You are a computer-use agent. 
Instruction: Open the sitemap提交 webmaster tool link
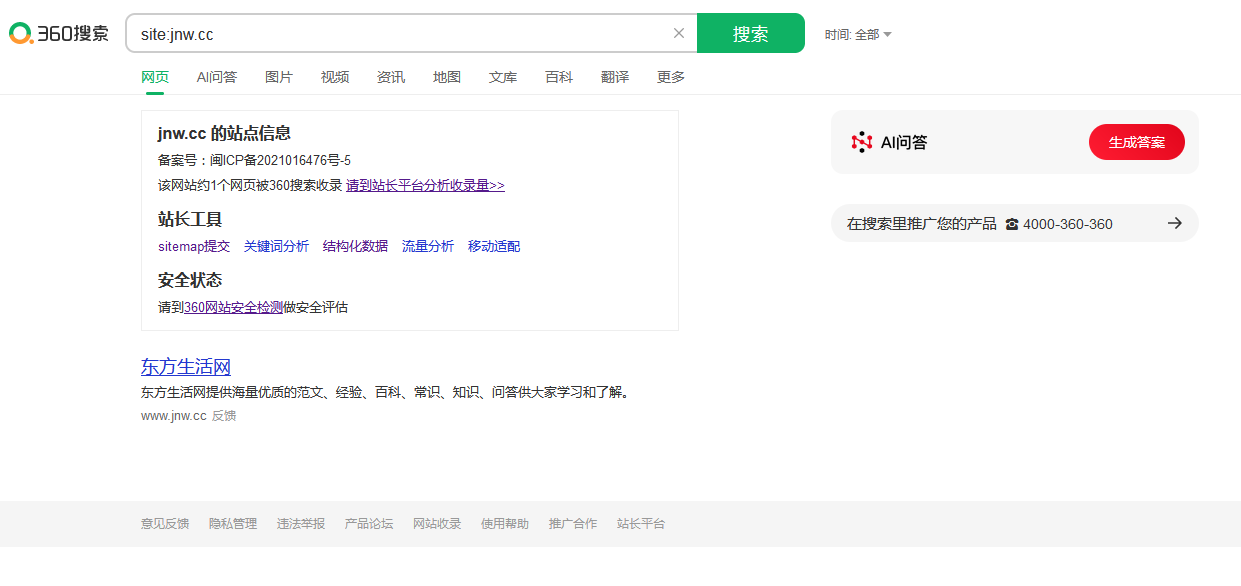(194, 246)
